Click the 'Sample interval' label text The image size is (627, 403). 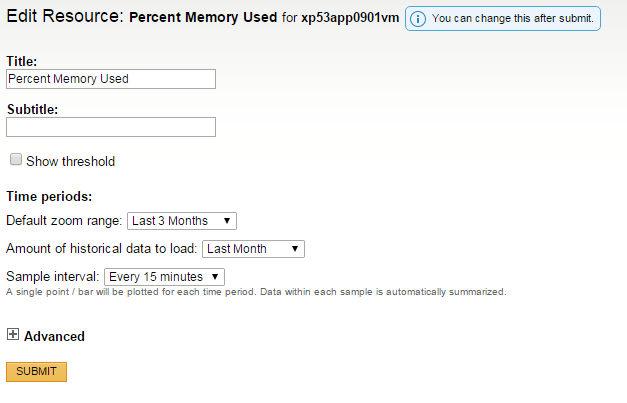pos(52,276)
